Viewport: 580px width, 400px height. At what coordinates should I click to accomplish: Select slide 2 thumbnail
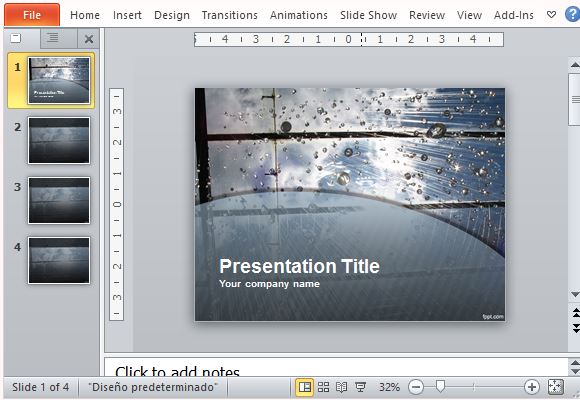click(59, 140)
